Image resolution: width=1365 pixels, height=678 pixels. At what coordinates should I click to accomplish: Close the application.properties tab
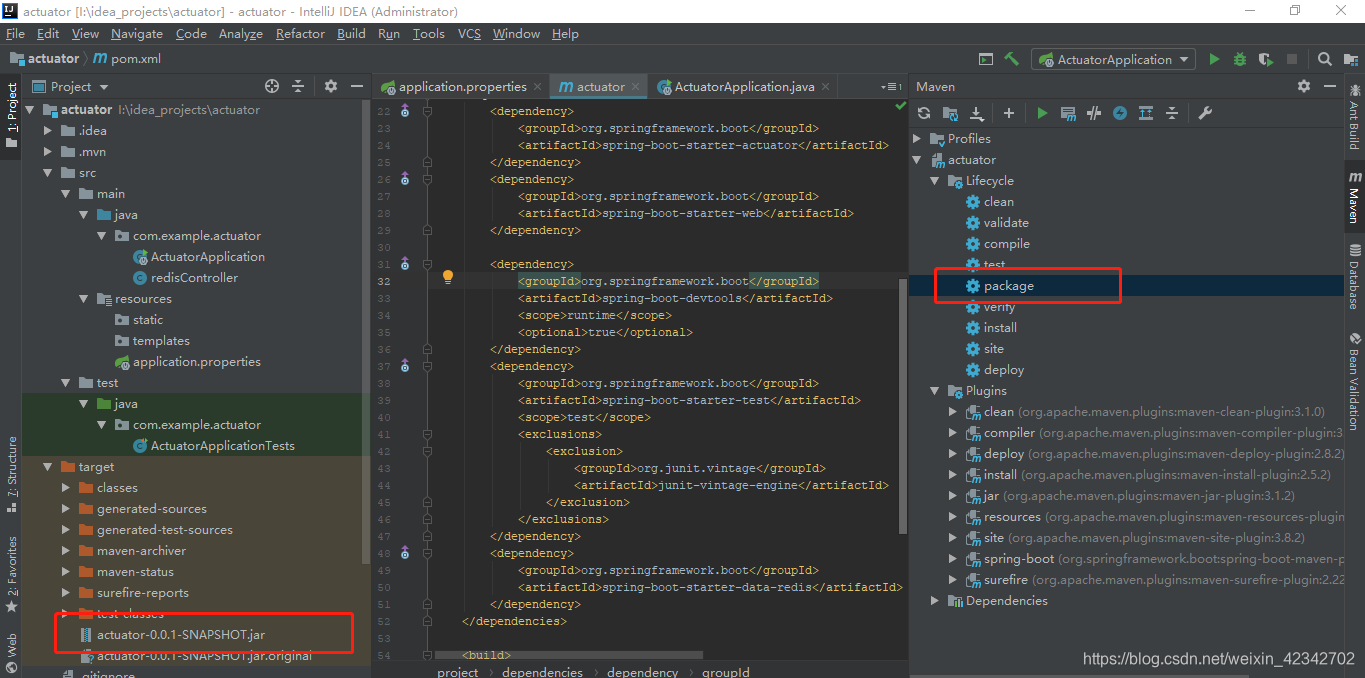(537, 87)
